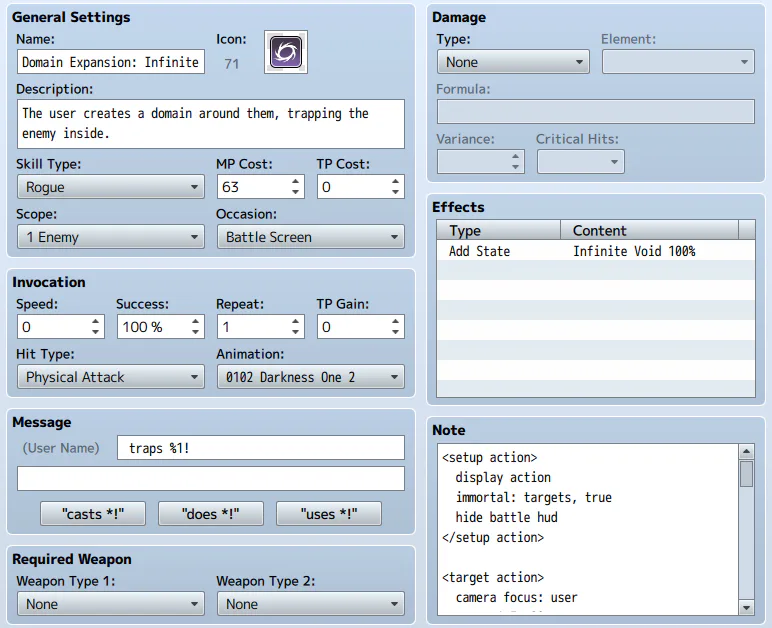Open the Weapon Type 2 dropdown
772x628 pixels.
tap(311, 604)
